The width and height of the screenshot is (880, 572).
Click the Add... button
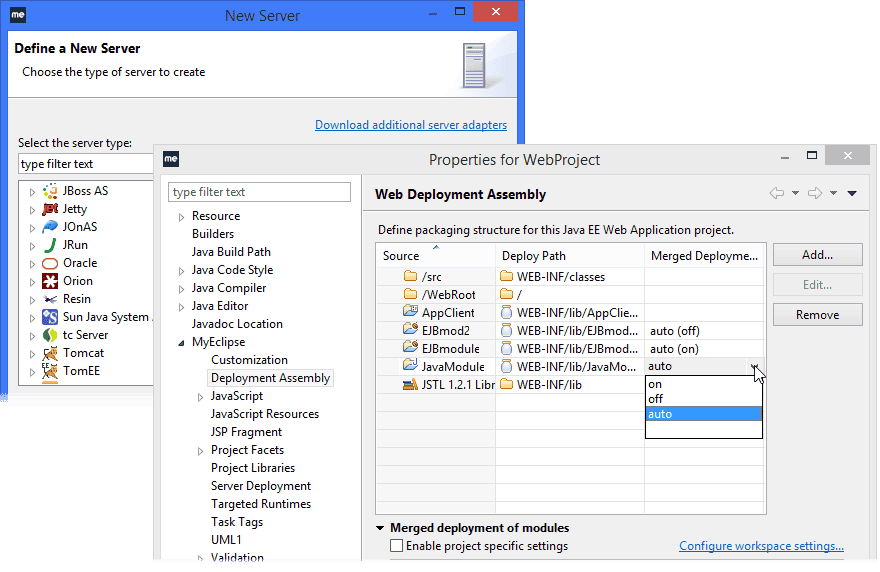[x=817, y=255]
